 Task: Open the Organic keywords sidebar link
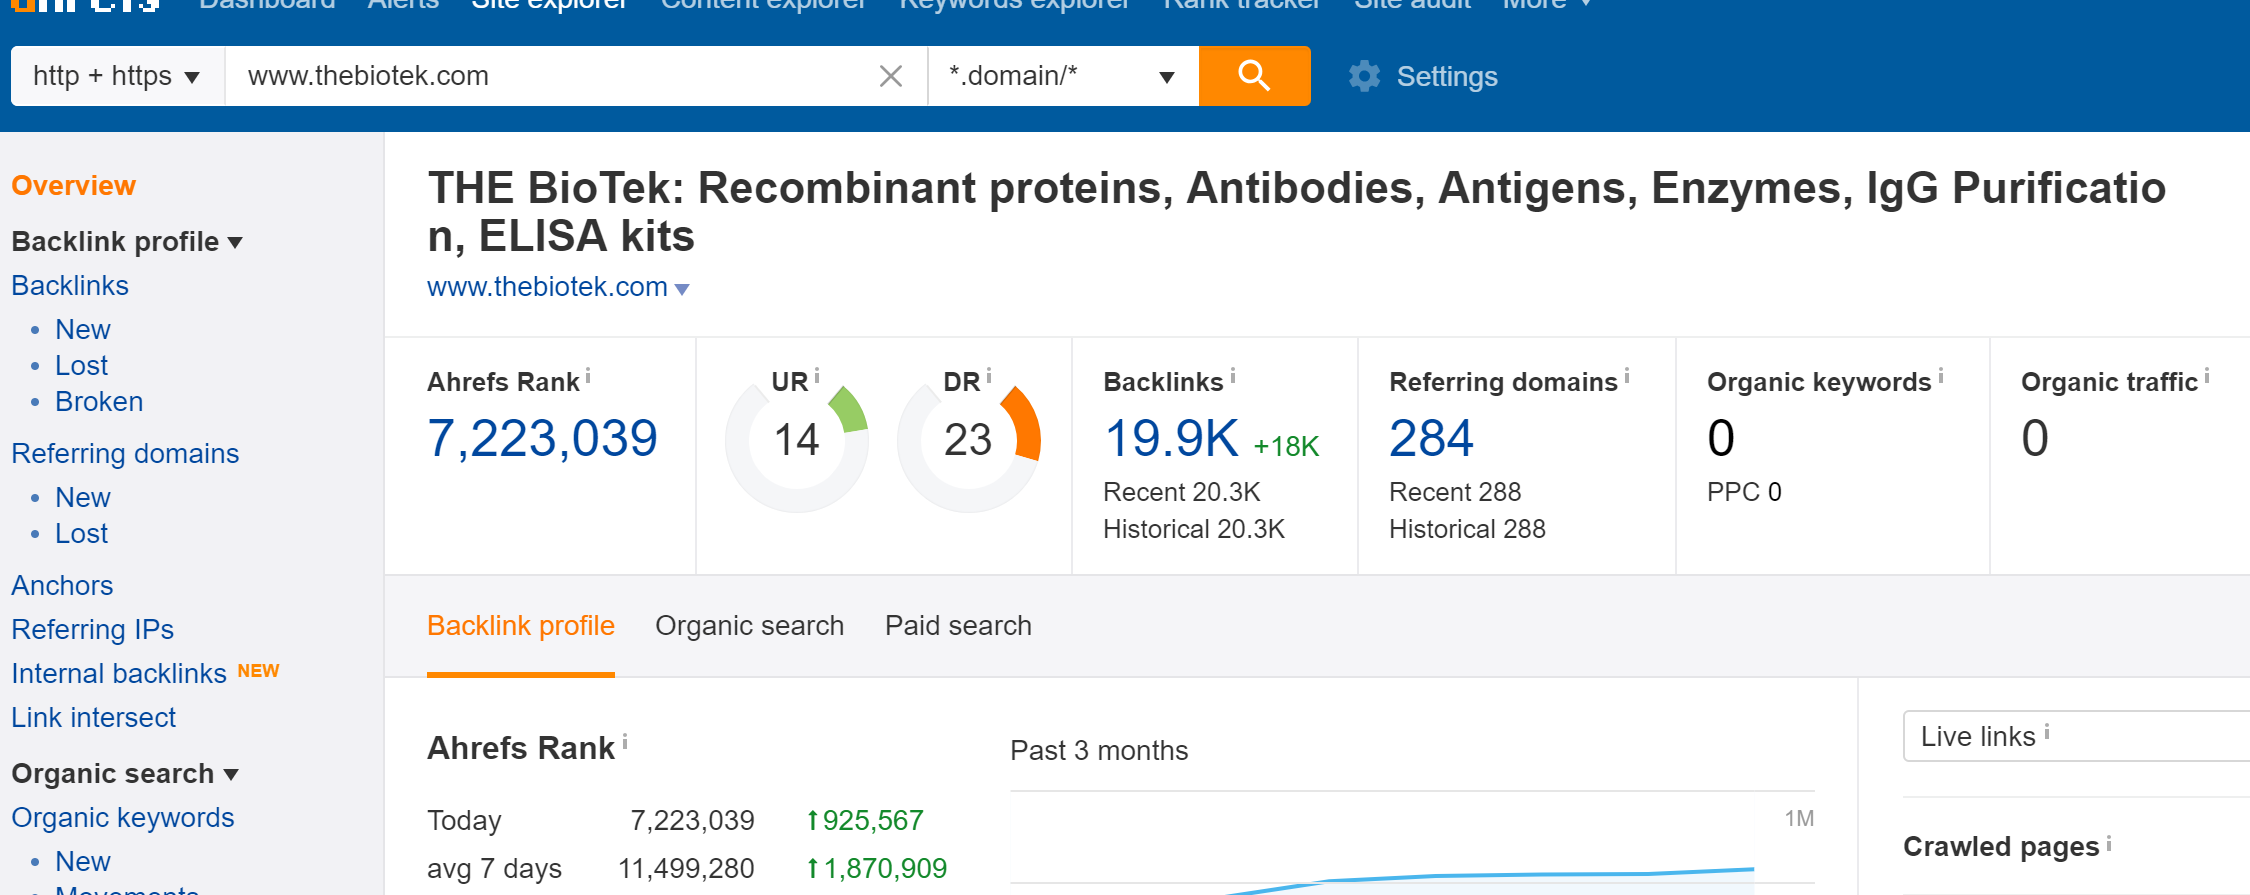(122, 818)
